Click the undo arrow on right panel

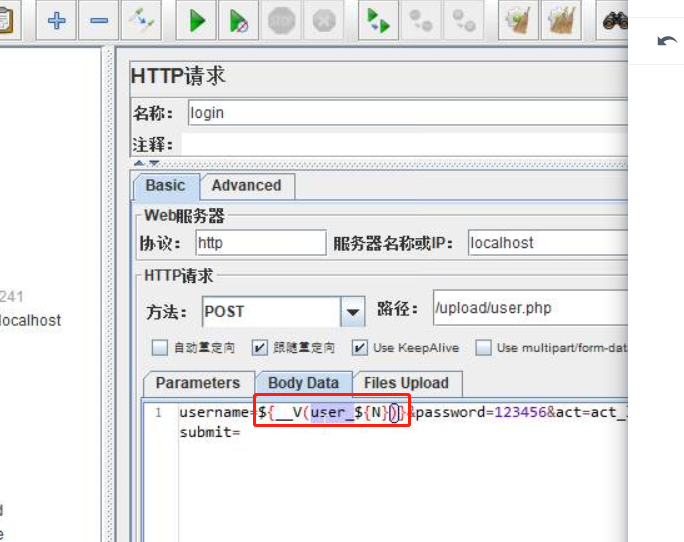click(x=667, y=41)
